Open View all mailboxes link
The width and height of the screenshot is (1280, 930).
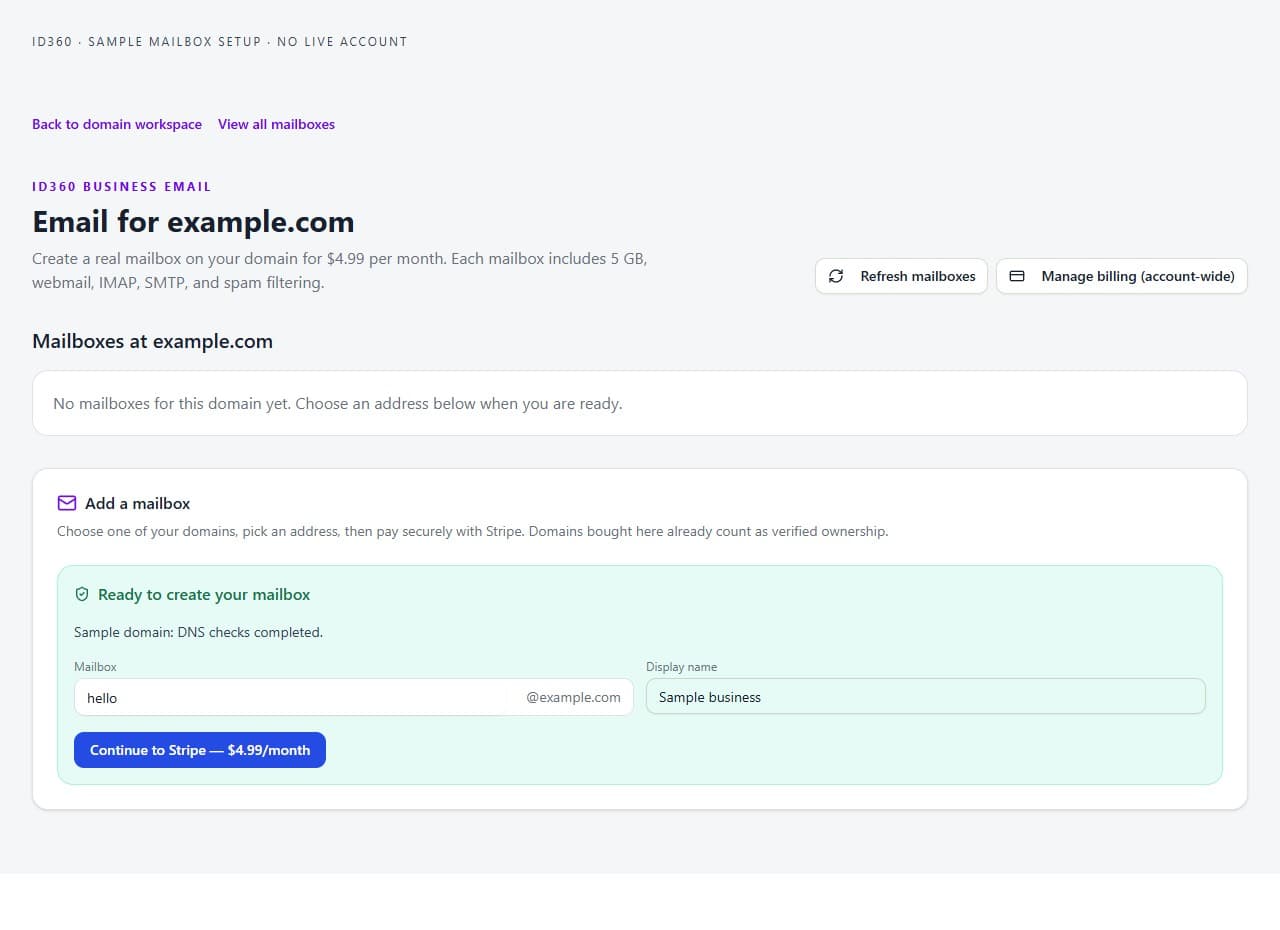click(276, 124)
